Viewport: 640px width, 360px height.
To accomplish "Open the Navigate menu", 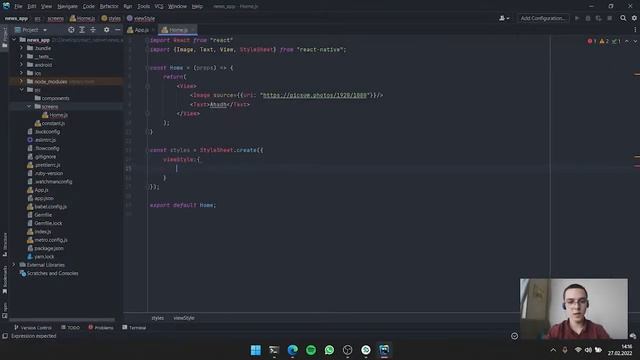I will point(67,6).
